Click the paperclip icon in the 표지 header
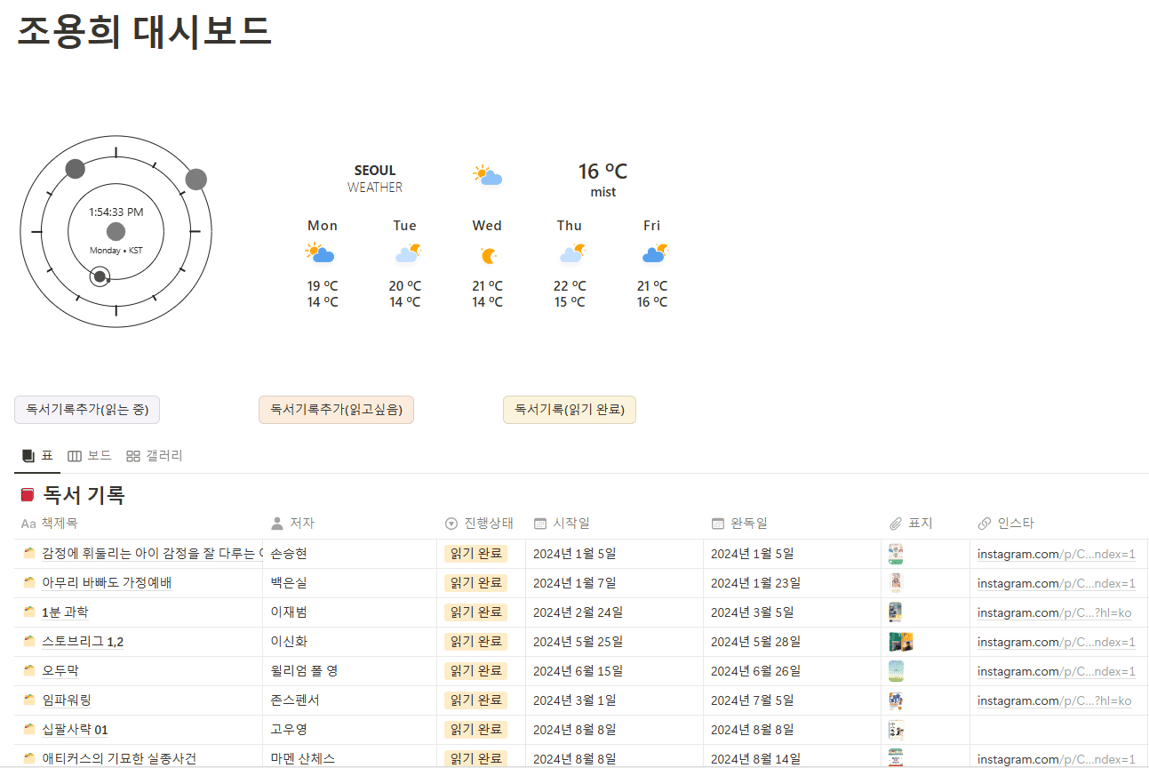The height and width of the screenshot is (768, 1149). 897,522
